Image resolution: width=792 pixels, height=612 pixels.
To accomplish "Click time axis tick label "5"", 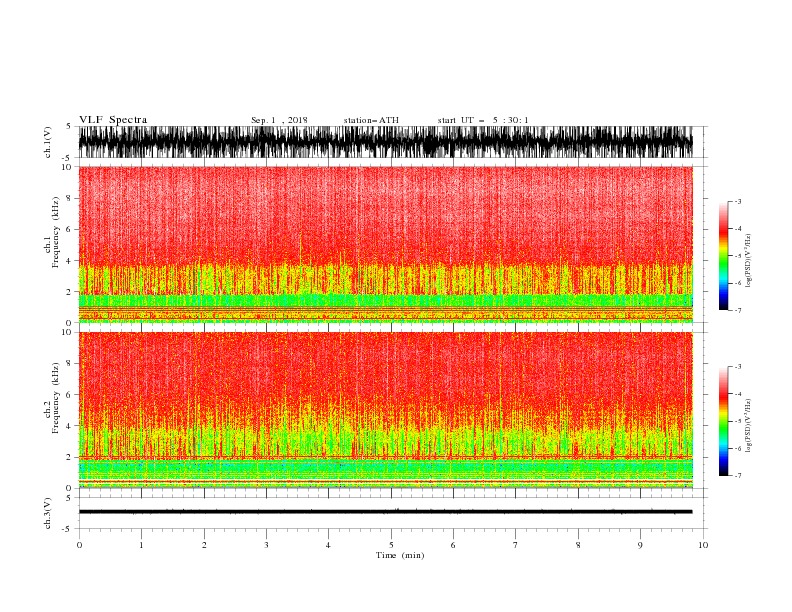I will pos(391,545).
